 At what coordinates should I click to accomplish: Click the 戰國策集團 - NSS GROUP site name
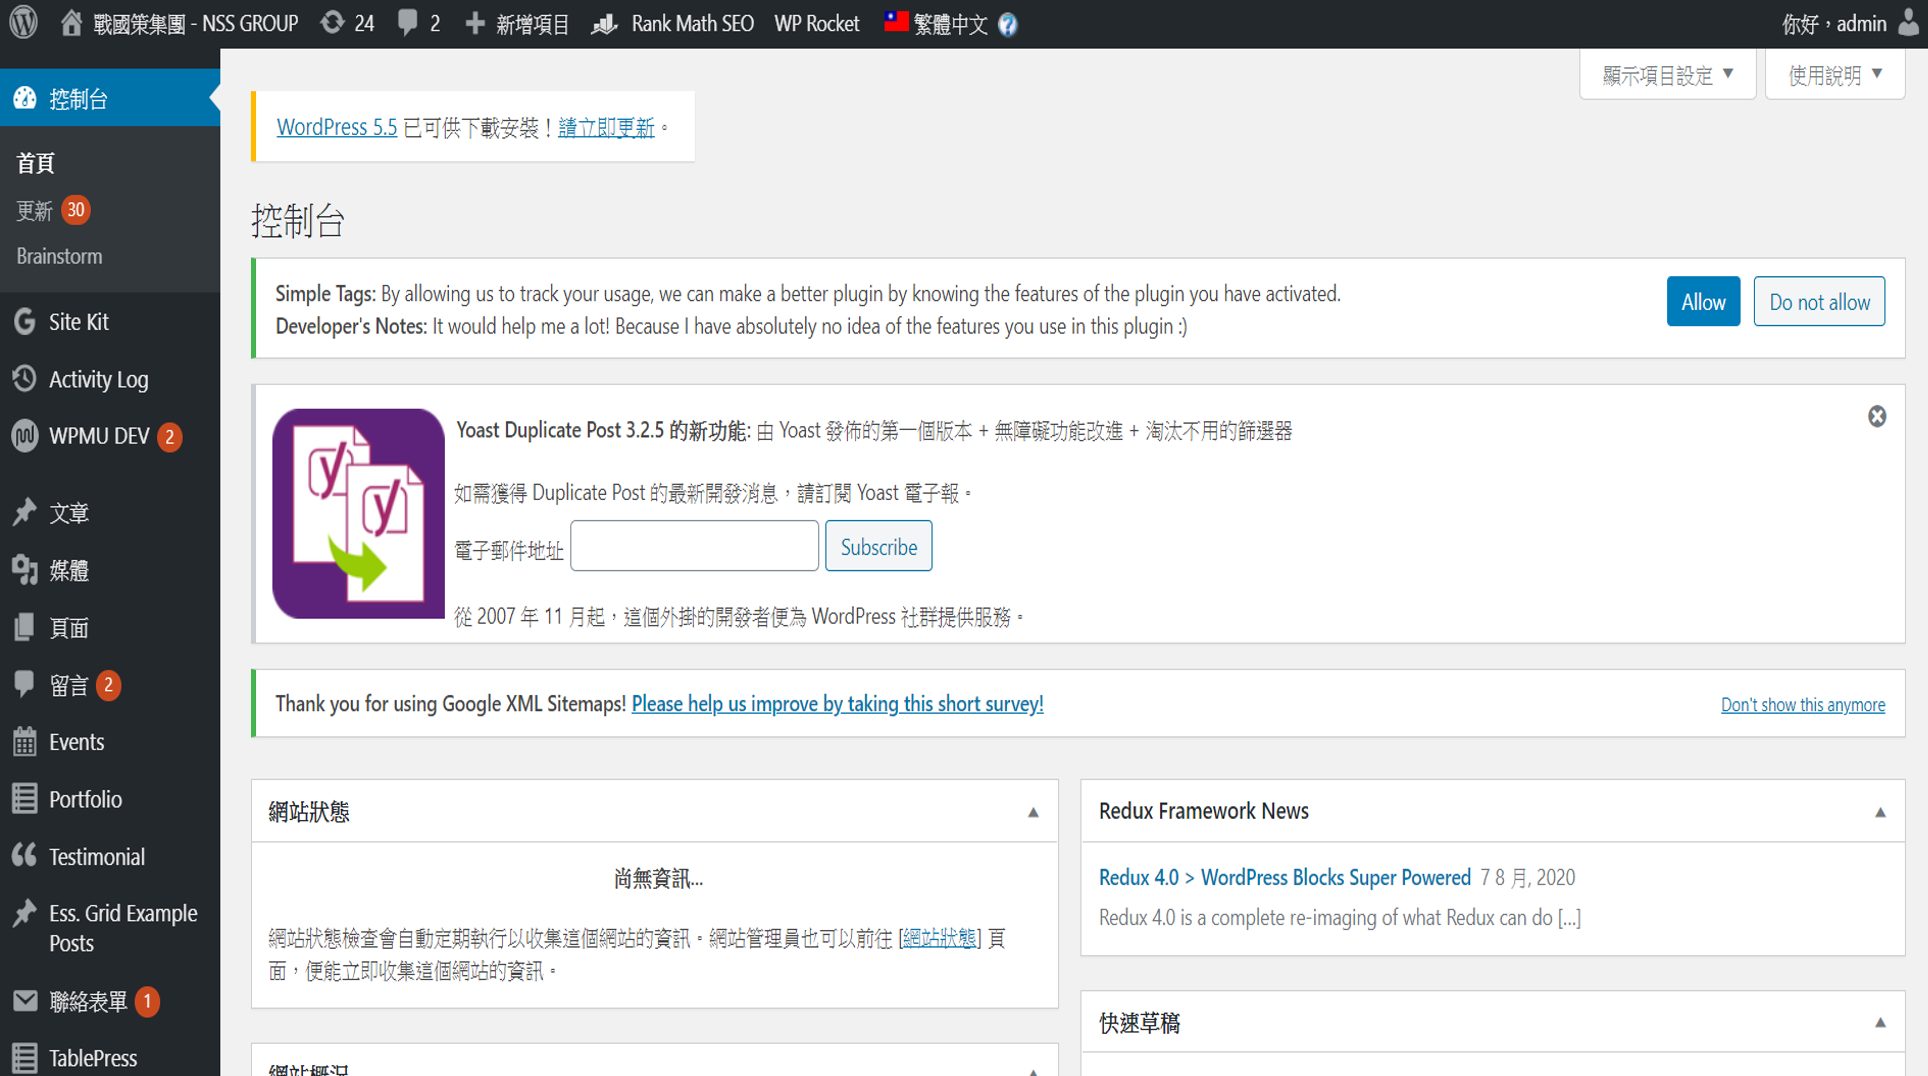coord(195,24)
